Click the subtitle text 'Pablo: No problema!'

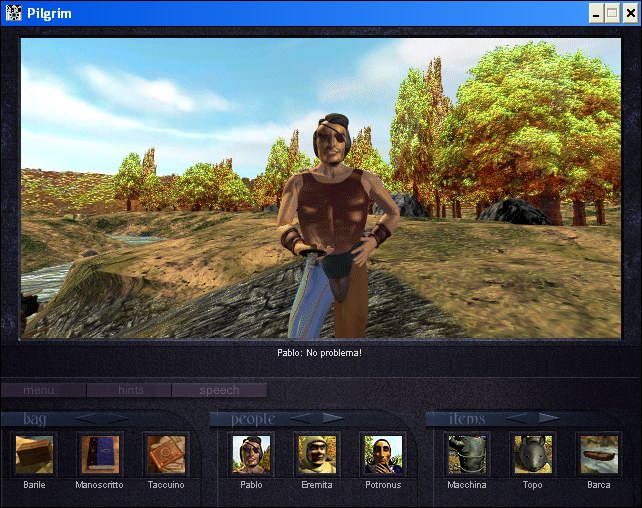tap(319, 352)
